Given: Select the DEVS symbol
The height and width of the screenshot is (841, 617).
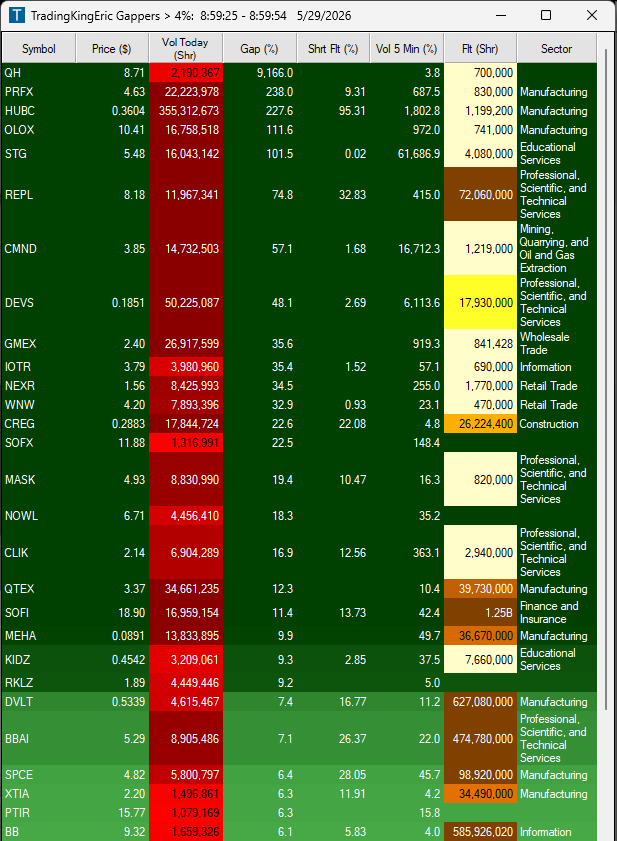Looking at the screenshot, I should (x=19, y=303).
